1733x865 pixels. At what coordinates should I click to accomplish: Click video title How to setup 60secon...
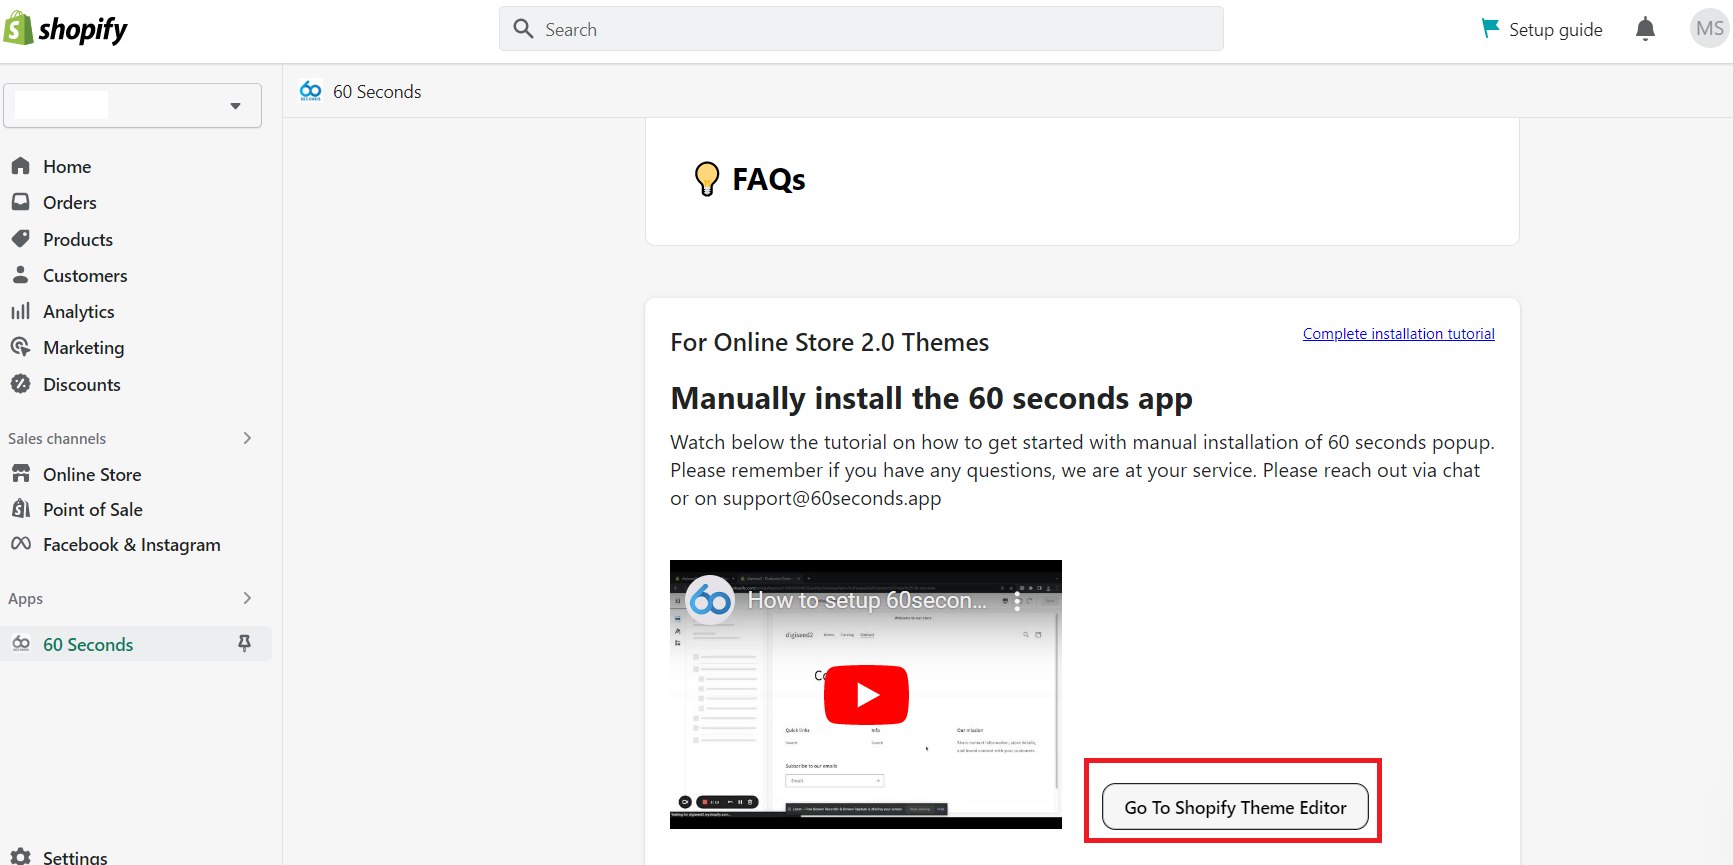click(867, 601)
